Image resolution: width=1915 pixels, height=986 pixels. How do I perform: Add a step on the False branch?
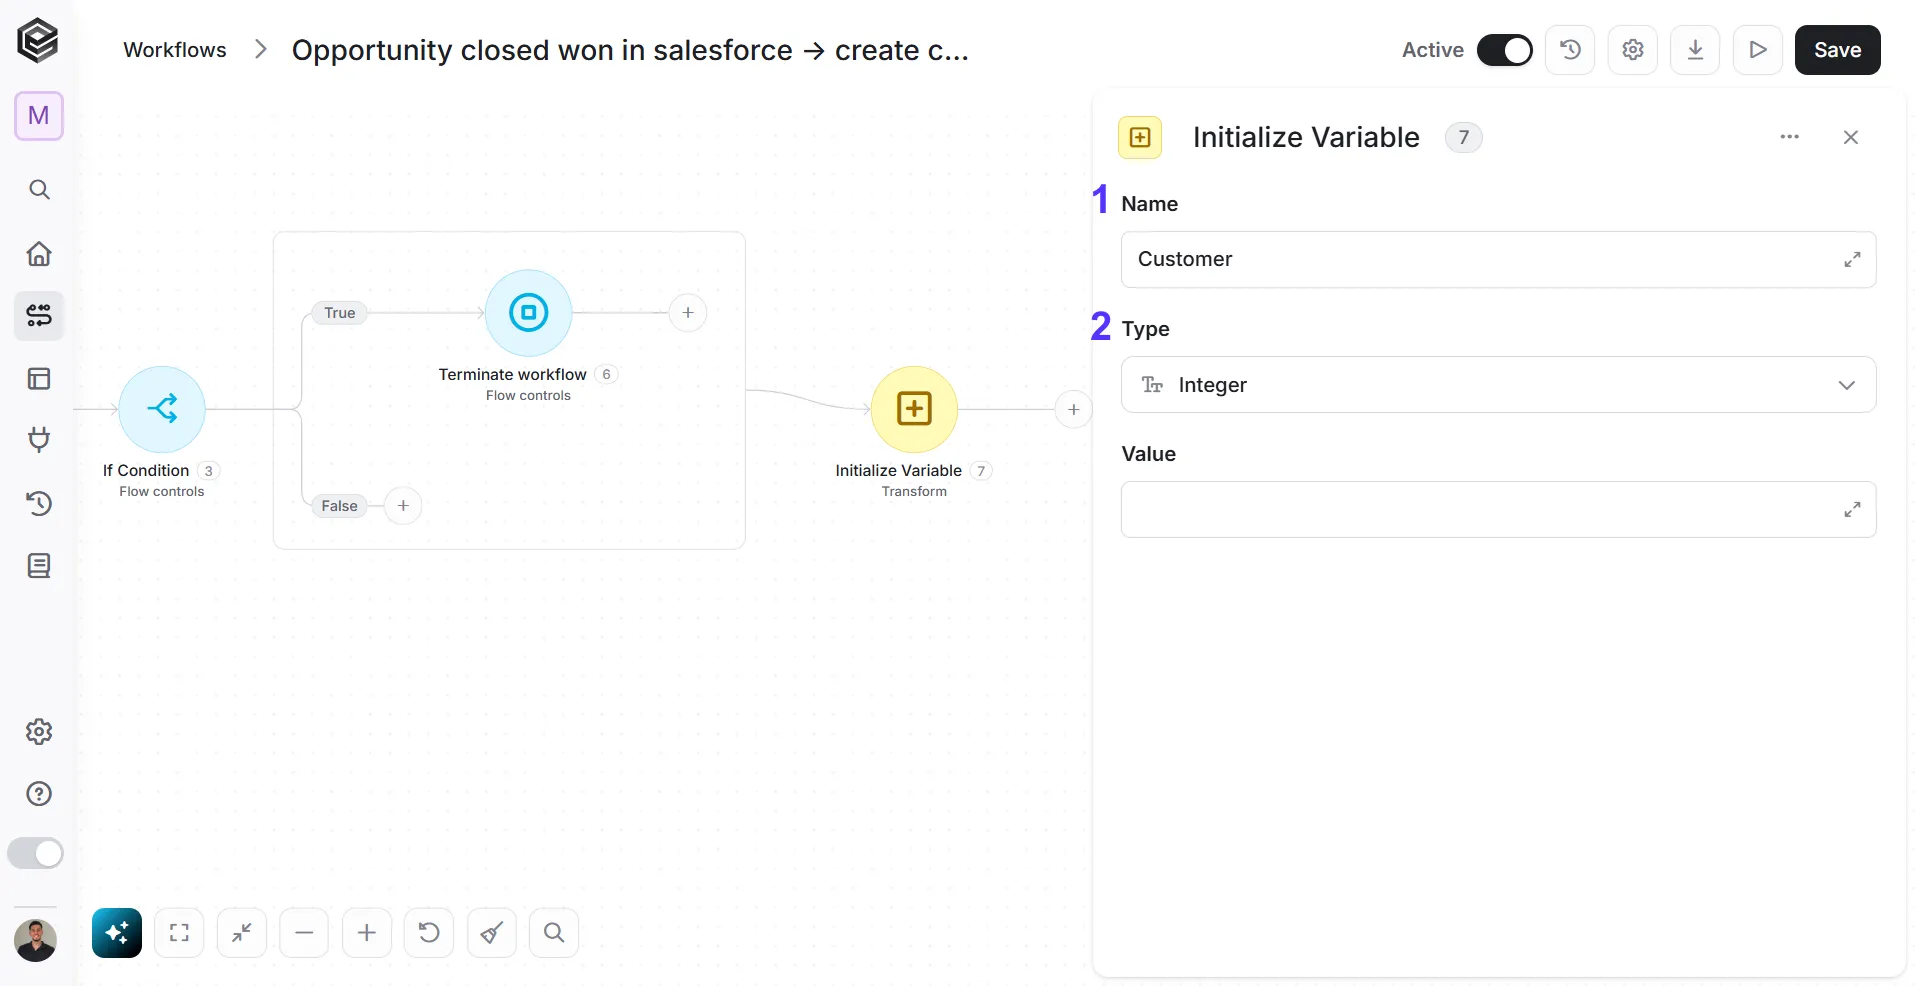point(403,506)
